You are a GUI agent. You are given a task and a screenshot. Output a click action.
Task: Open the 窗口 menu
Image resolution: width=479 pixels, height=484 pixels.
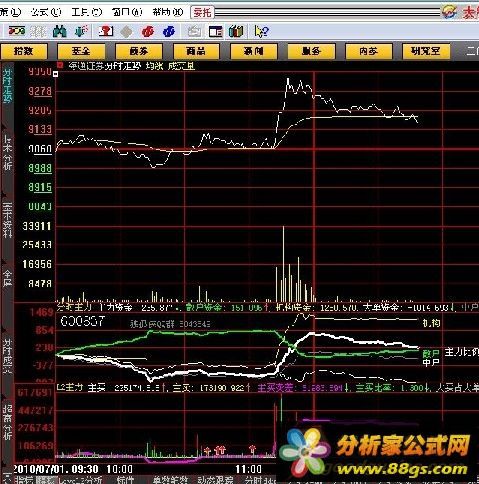point(127,12)
